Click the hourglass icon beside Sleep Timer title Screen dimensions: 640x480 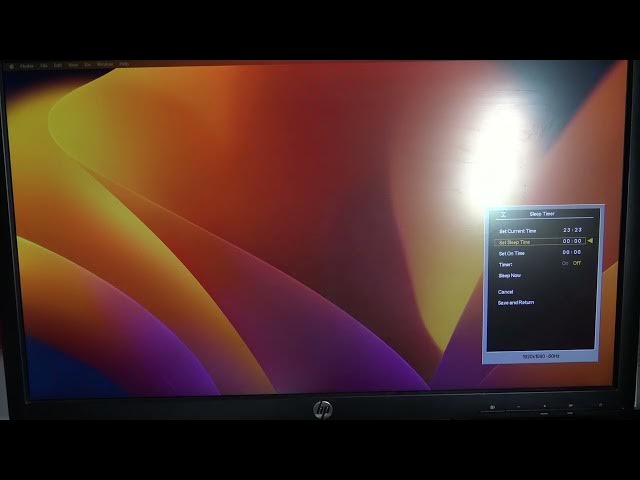click(503, 214)
